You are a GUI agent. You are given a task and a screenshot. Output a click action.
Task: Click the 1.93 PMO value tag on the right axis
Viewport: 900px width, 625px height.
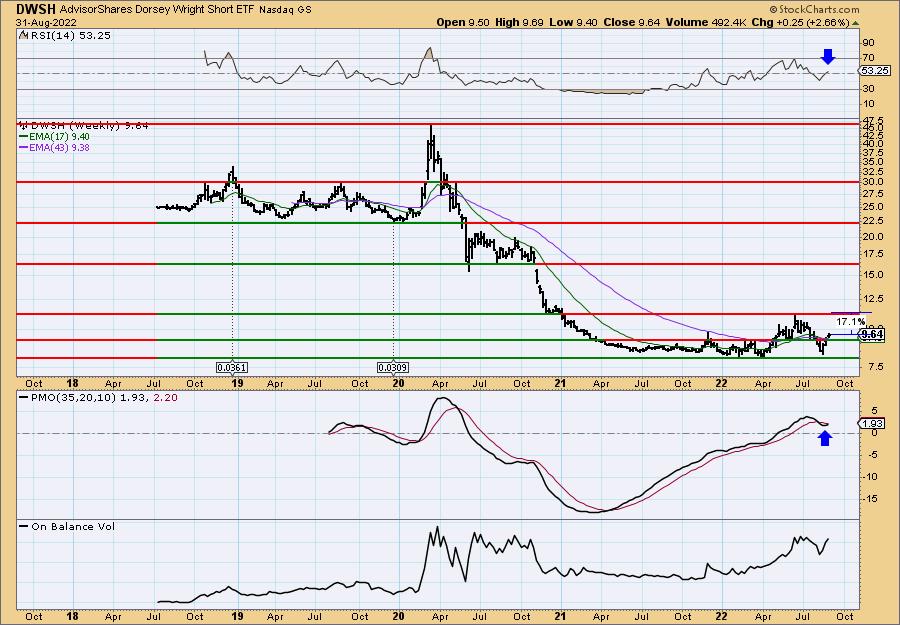pos(872,424)
